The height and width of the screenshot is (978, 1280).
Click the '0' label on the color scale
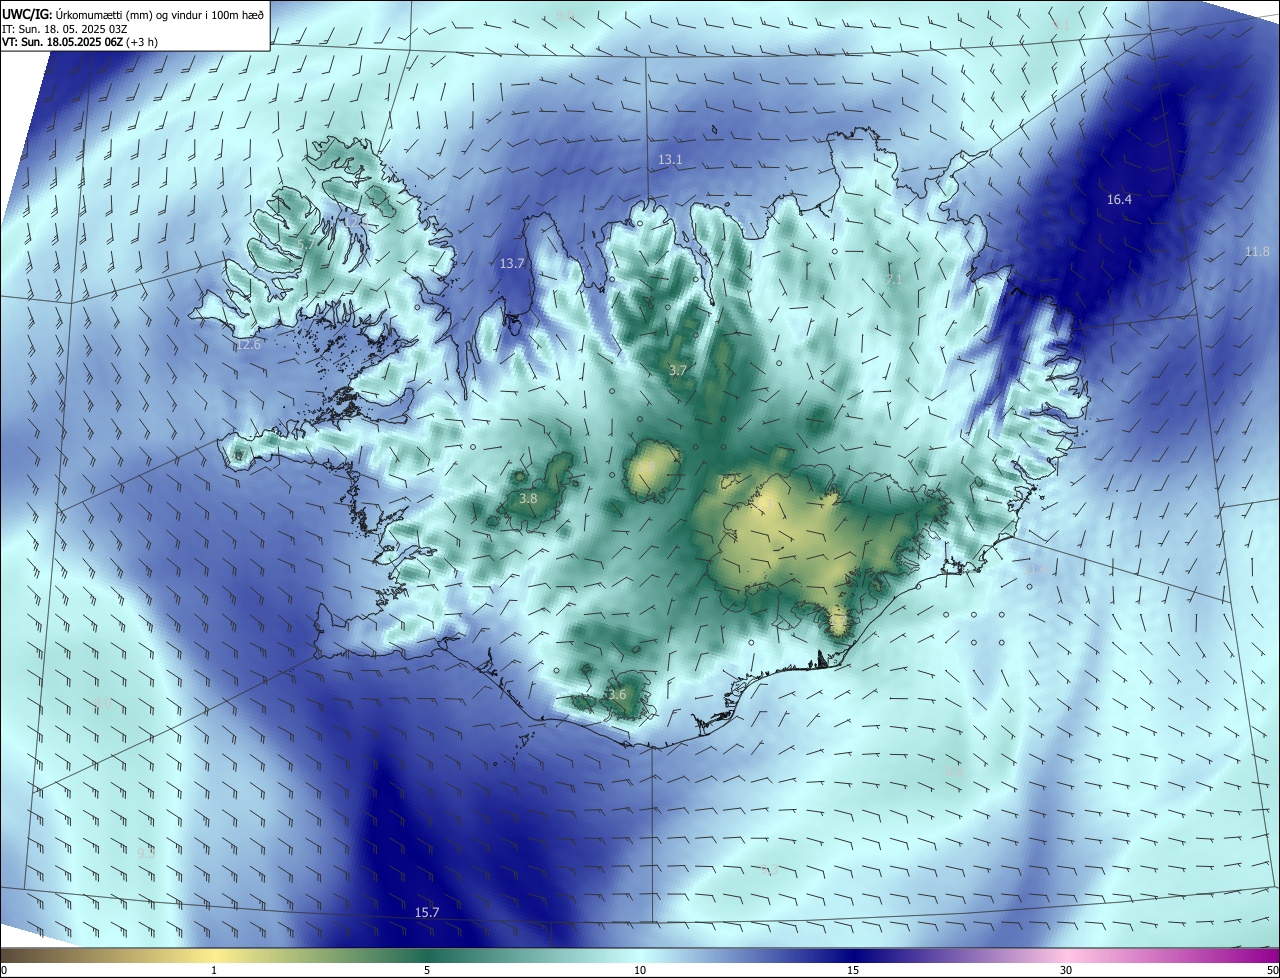[4, 970]
